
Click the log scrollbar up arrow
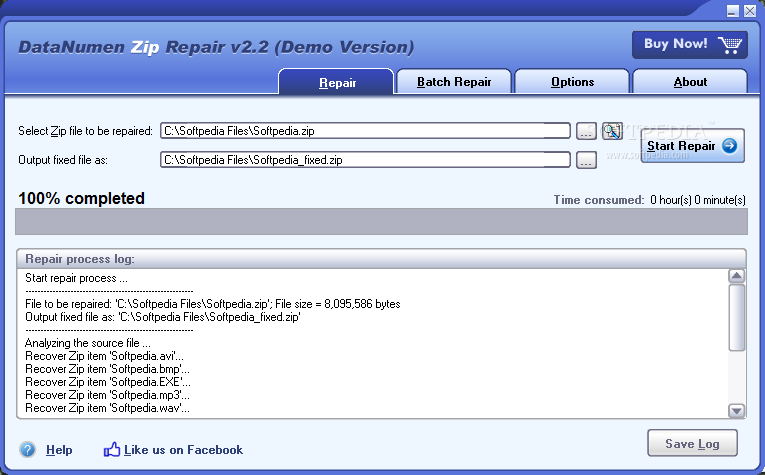coord(736,276)
